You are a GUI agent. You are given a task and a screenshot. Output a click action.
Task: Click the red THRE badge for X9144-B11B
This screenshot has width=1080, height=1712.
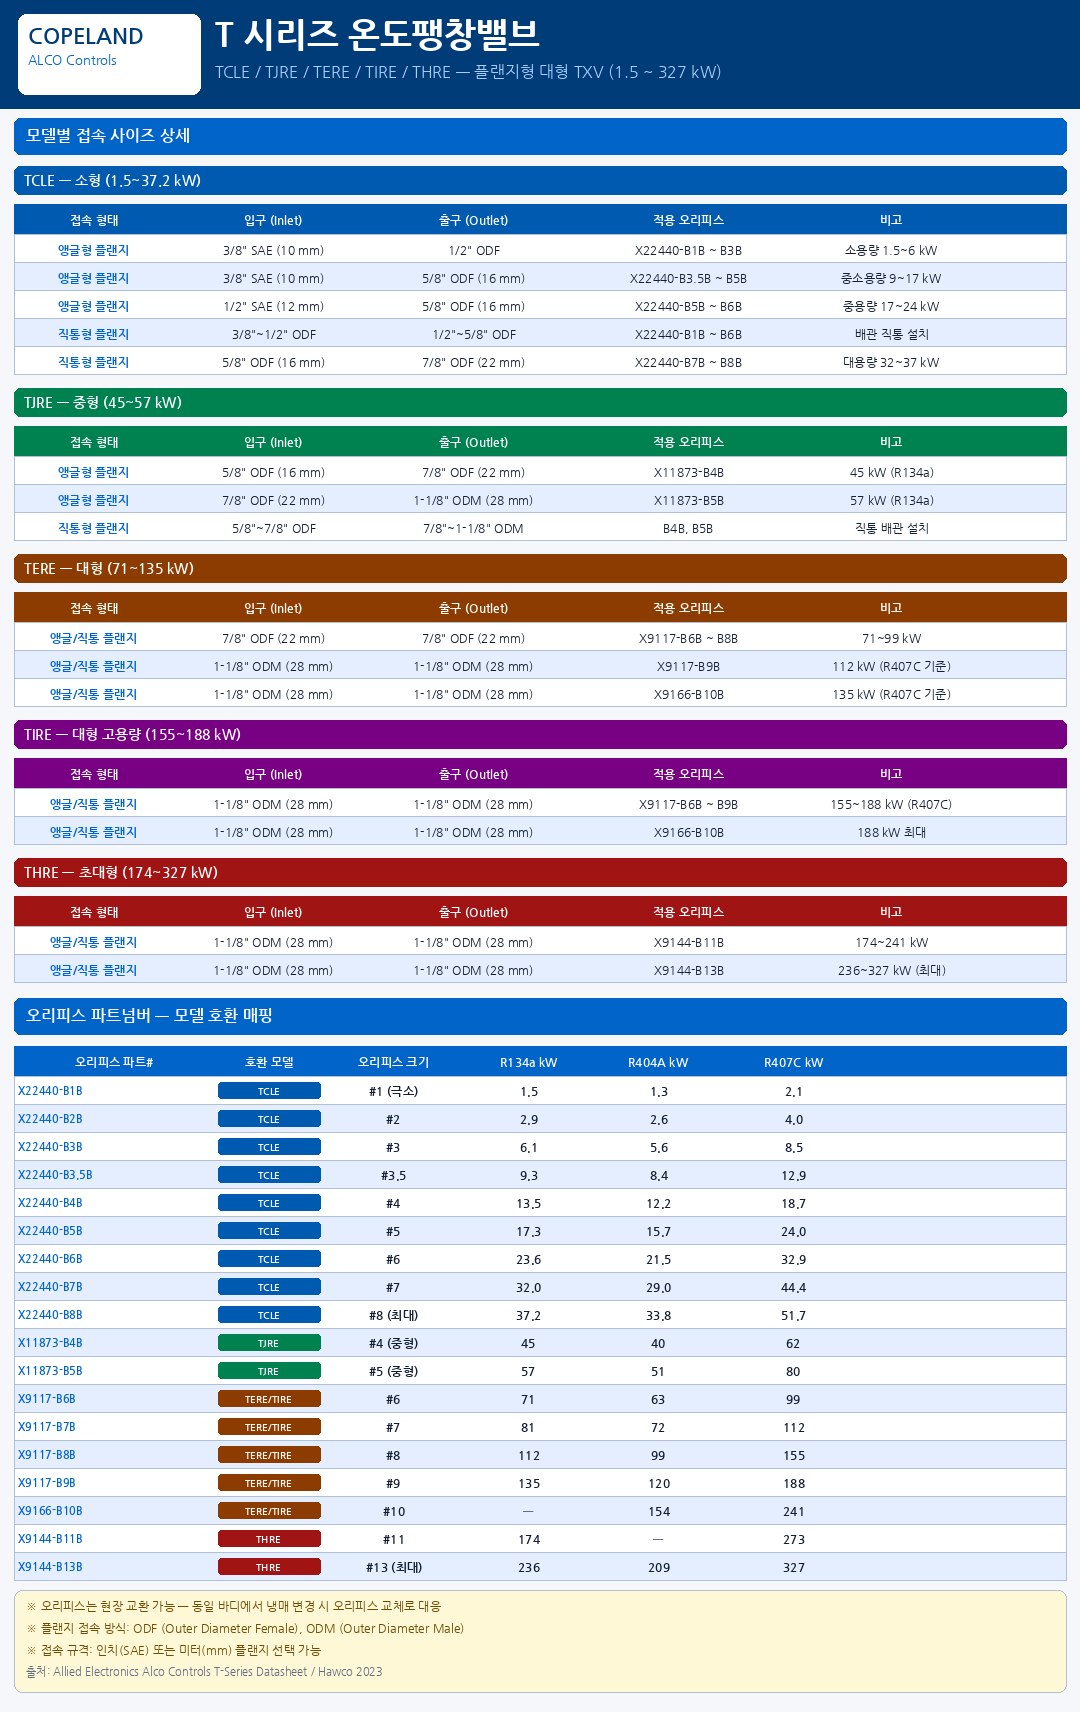tap(269, 1539)
